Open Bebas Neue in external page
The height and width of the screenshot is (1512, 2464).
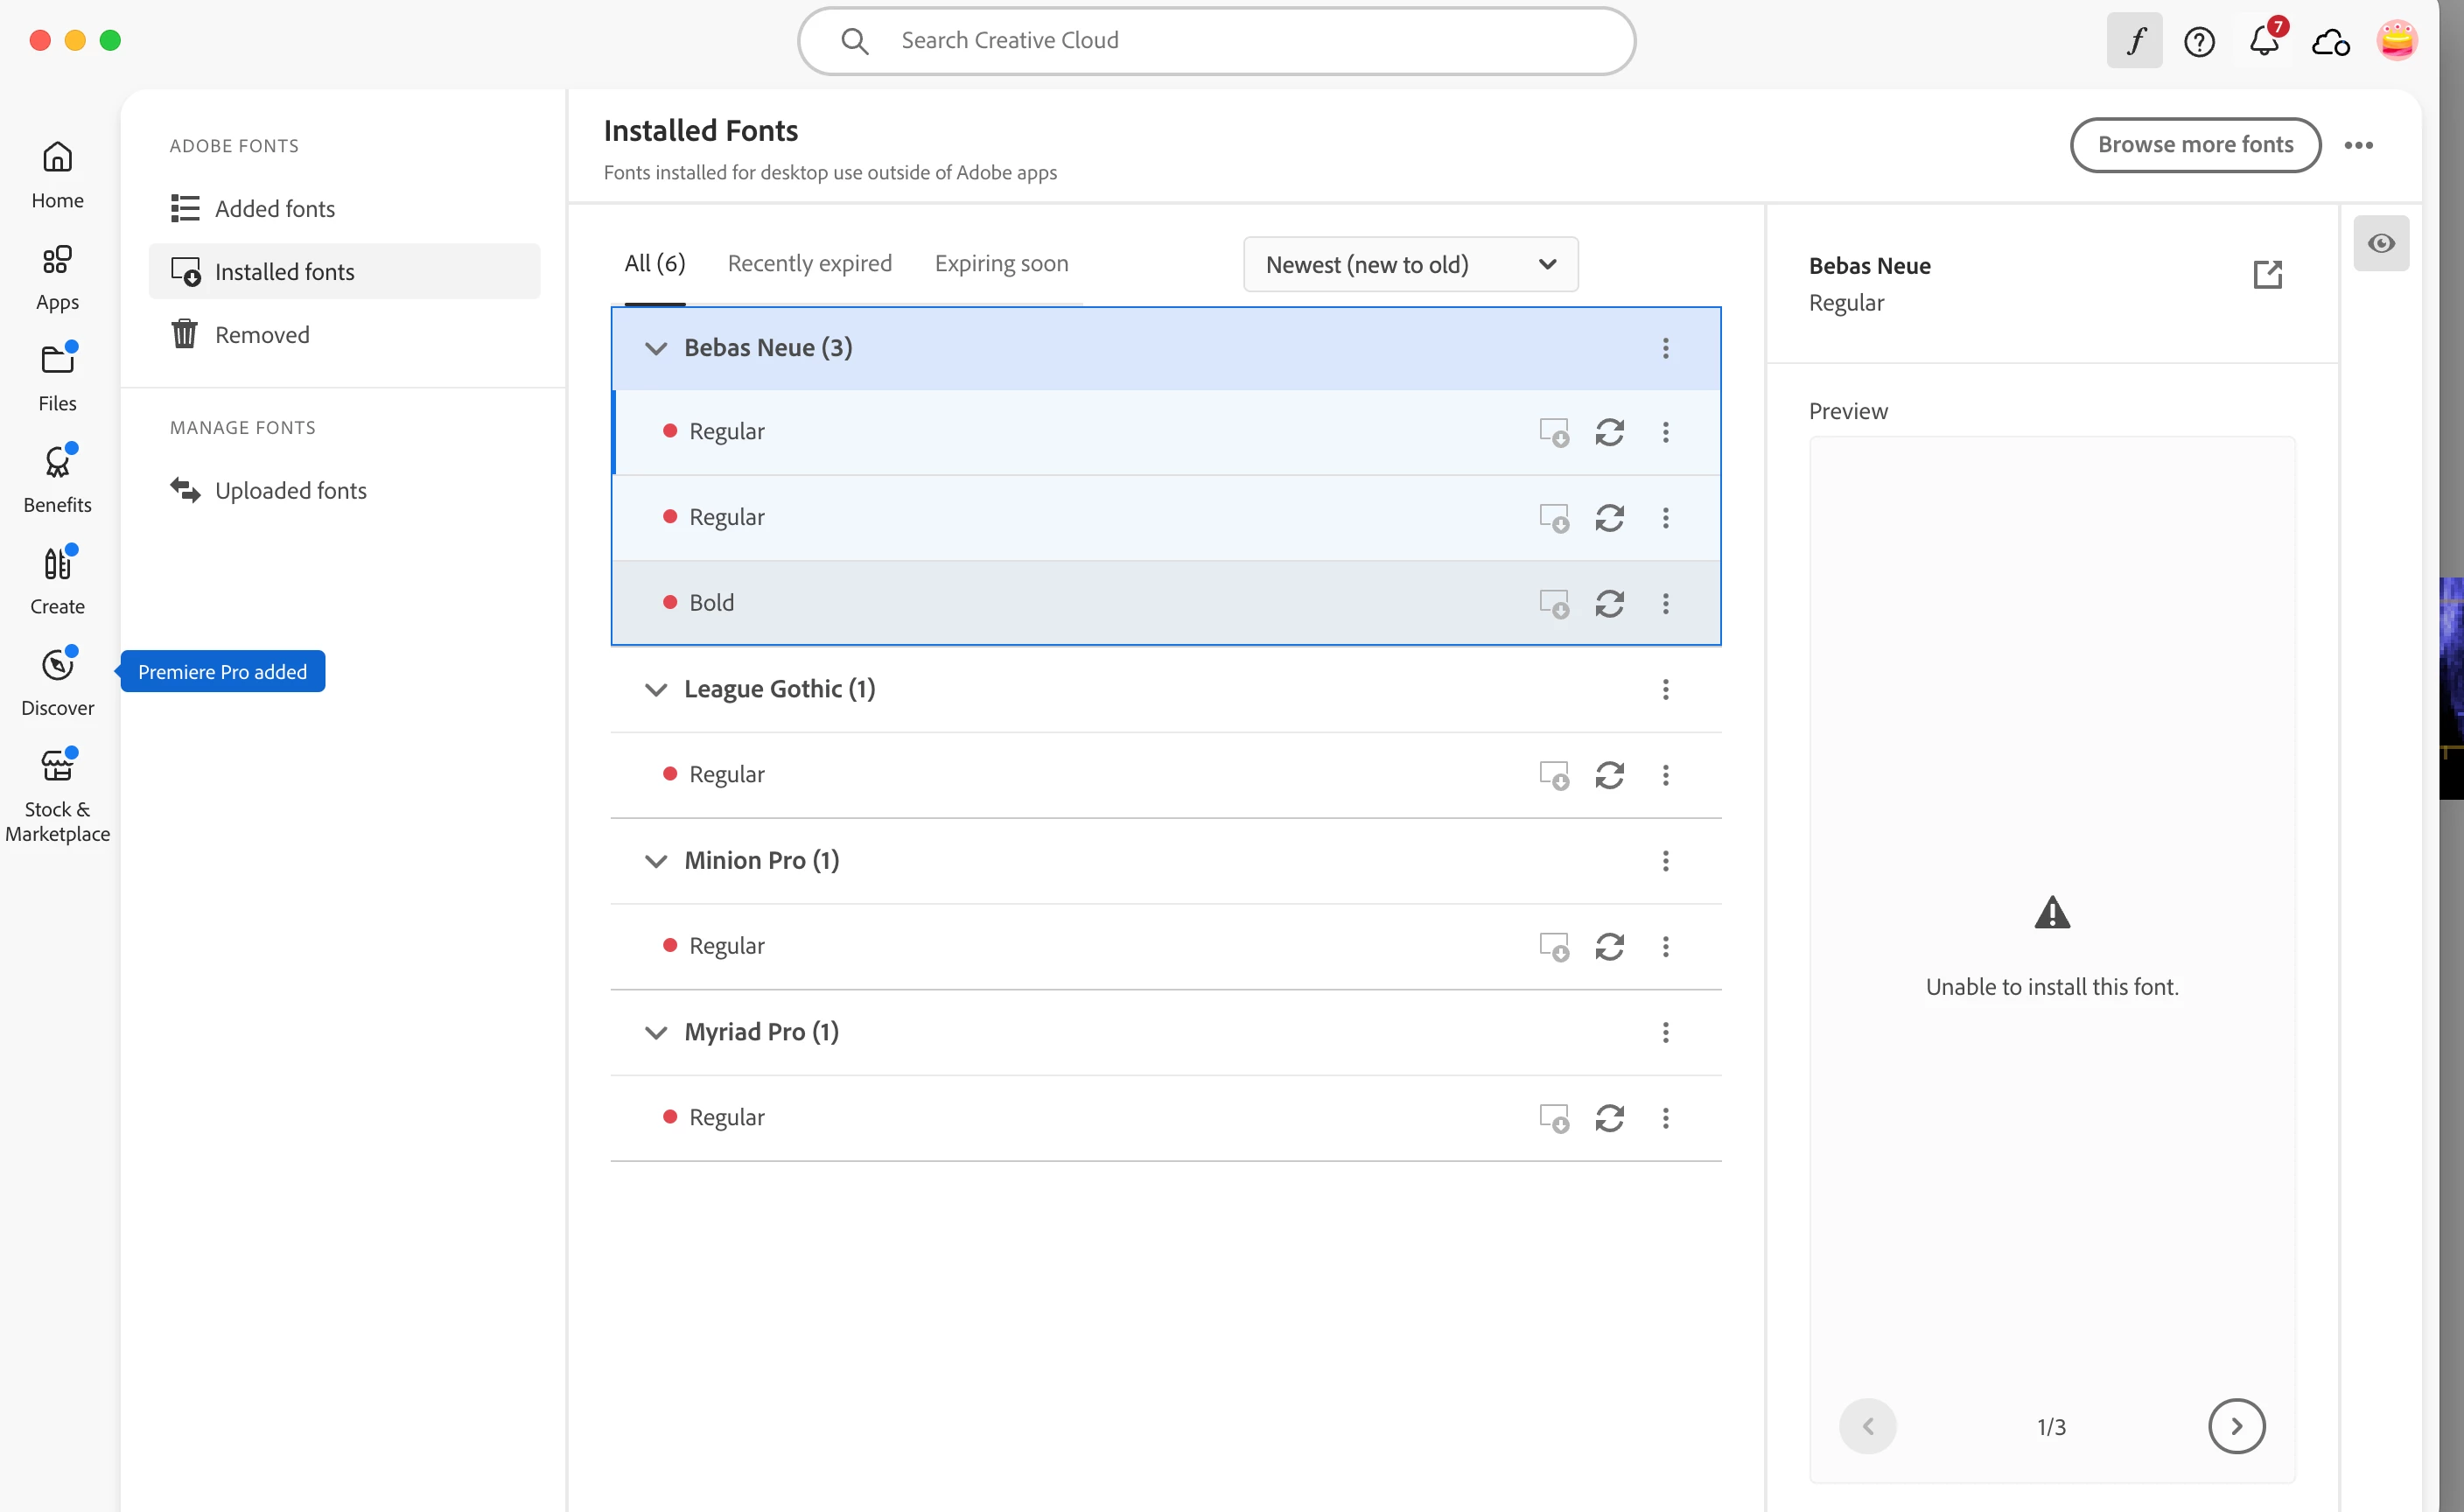(x=2267, y=274)
